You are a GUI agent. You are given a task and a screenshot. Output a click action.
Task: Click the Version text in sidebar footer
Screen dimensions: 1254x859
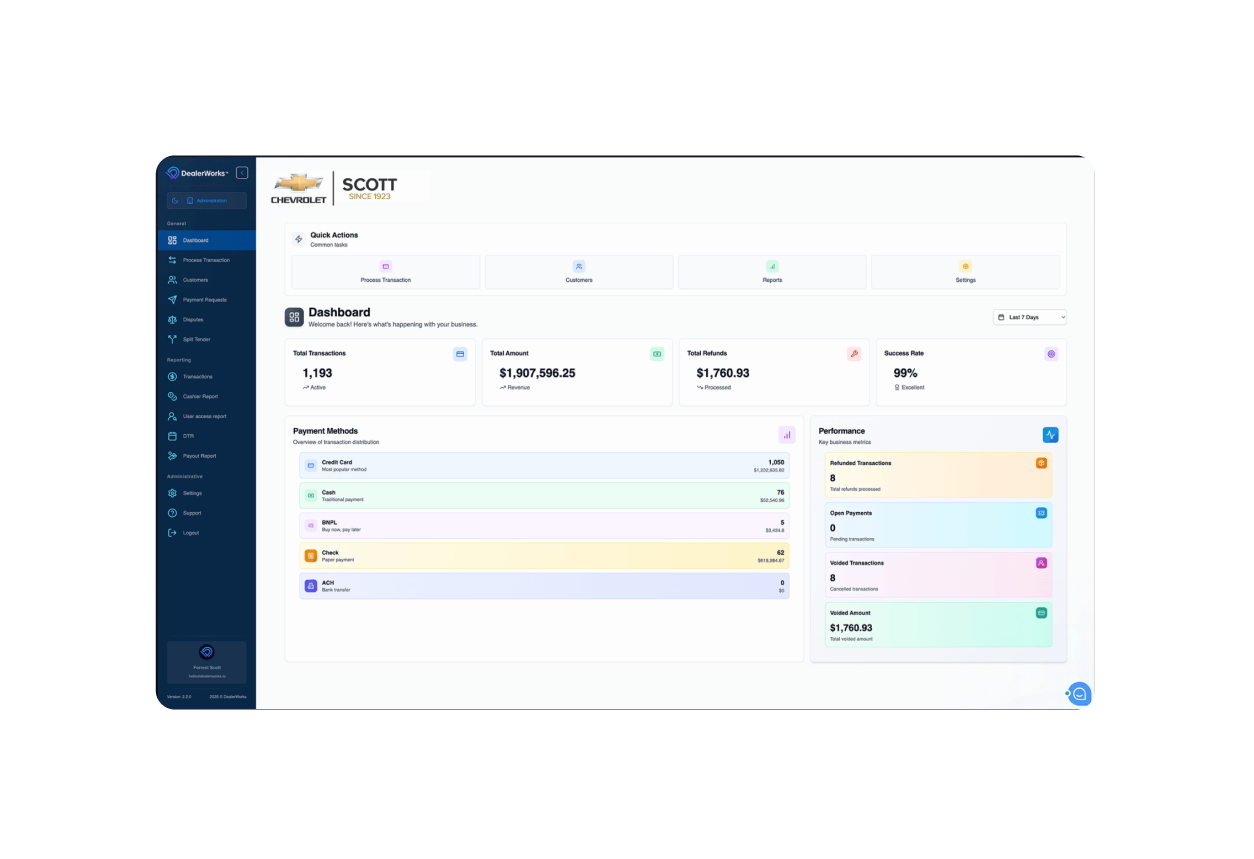[178, 697]
